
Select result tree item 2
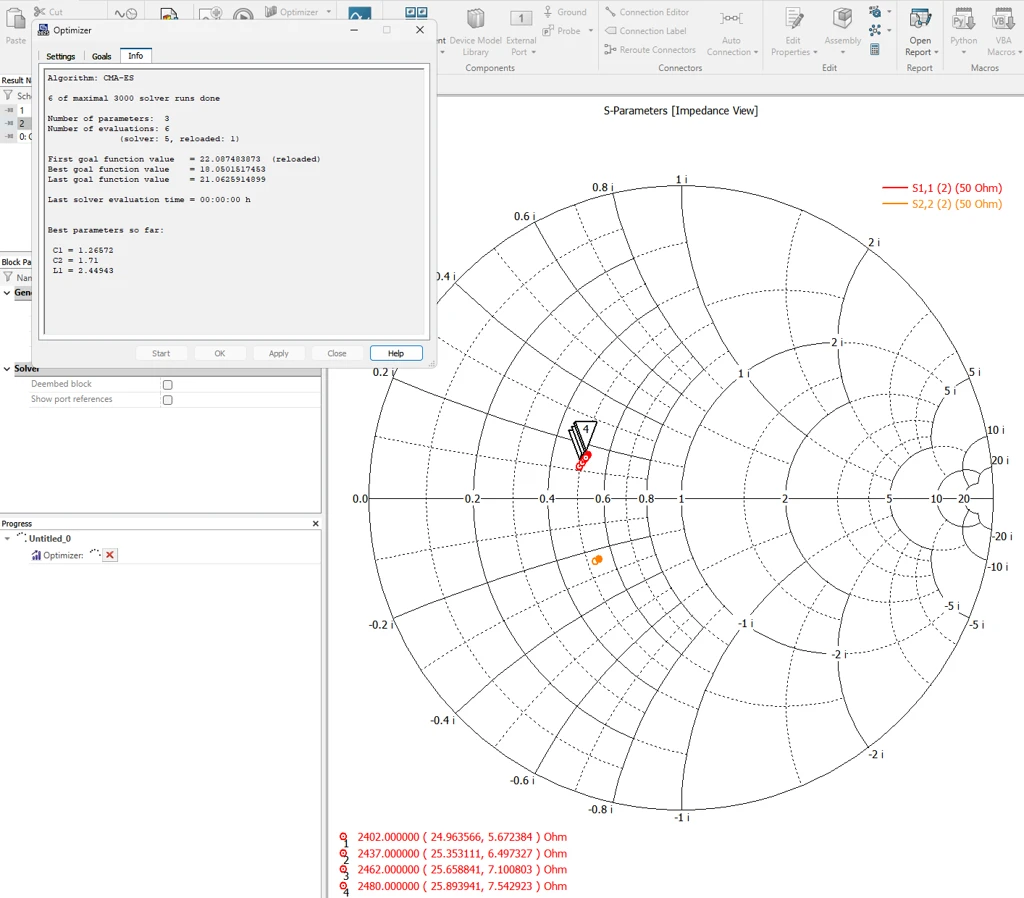pos(22,123)
